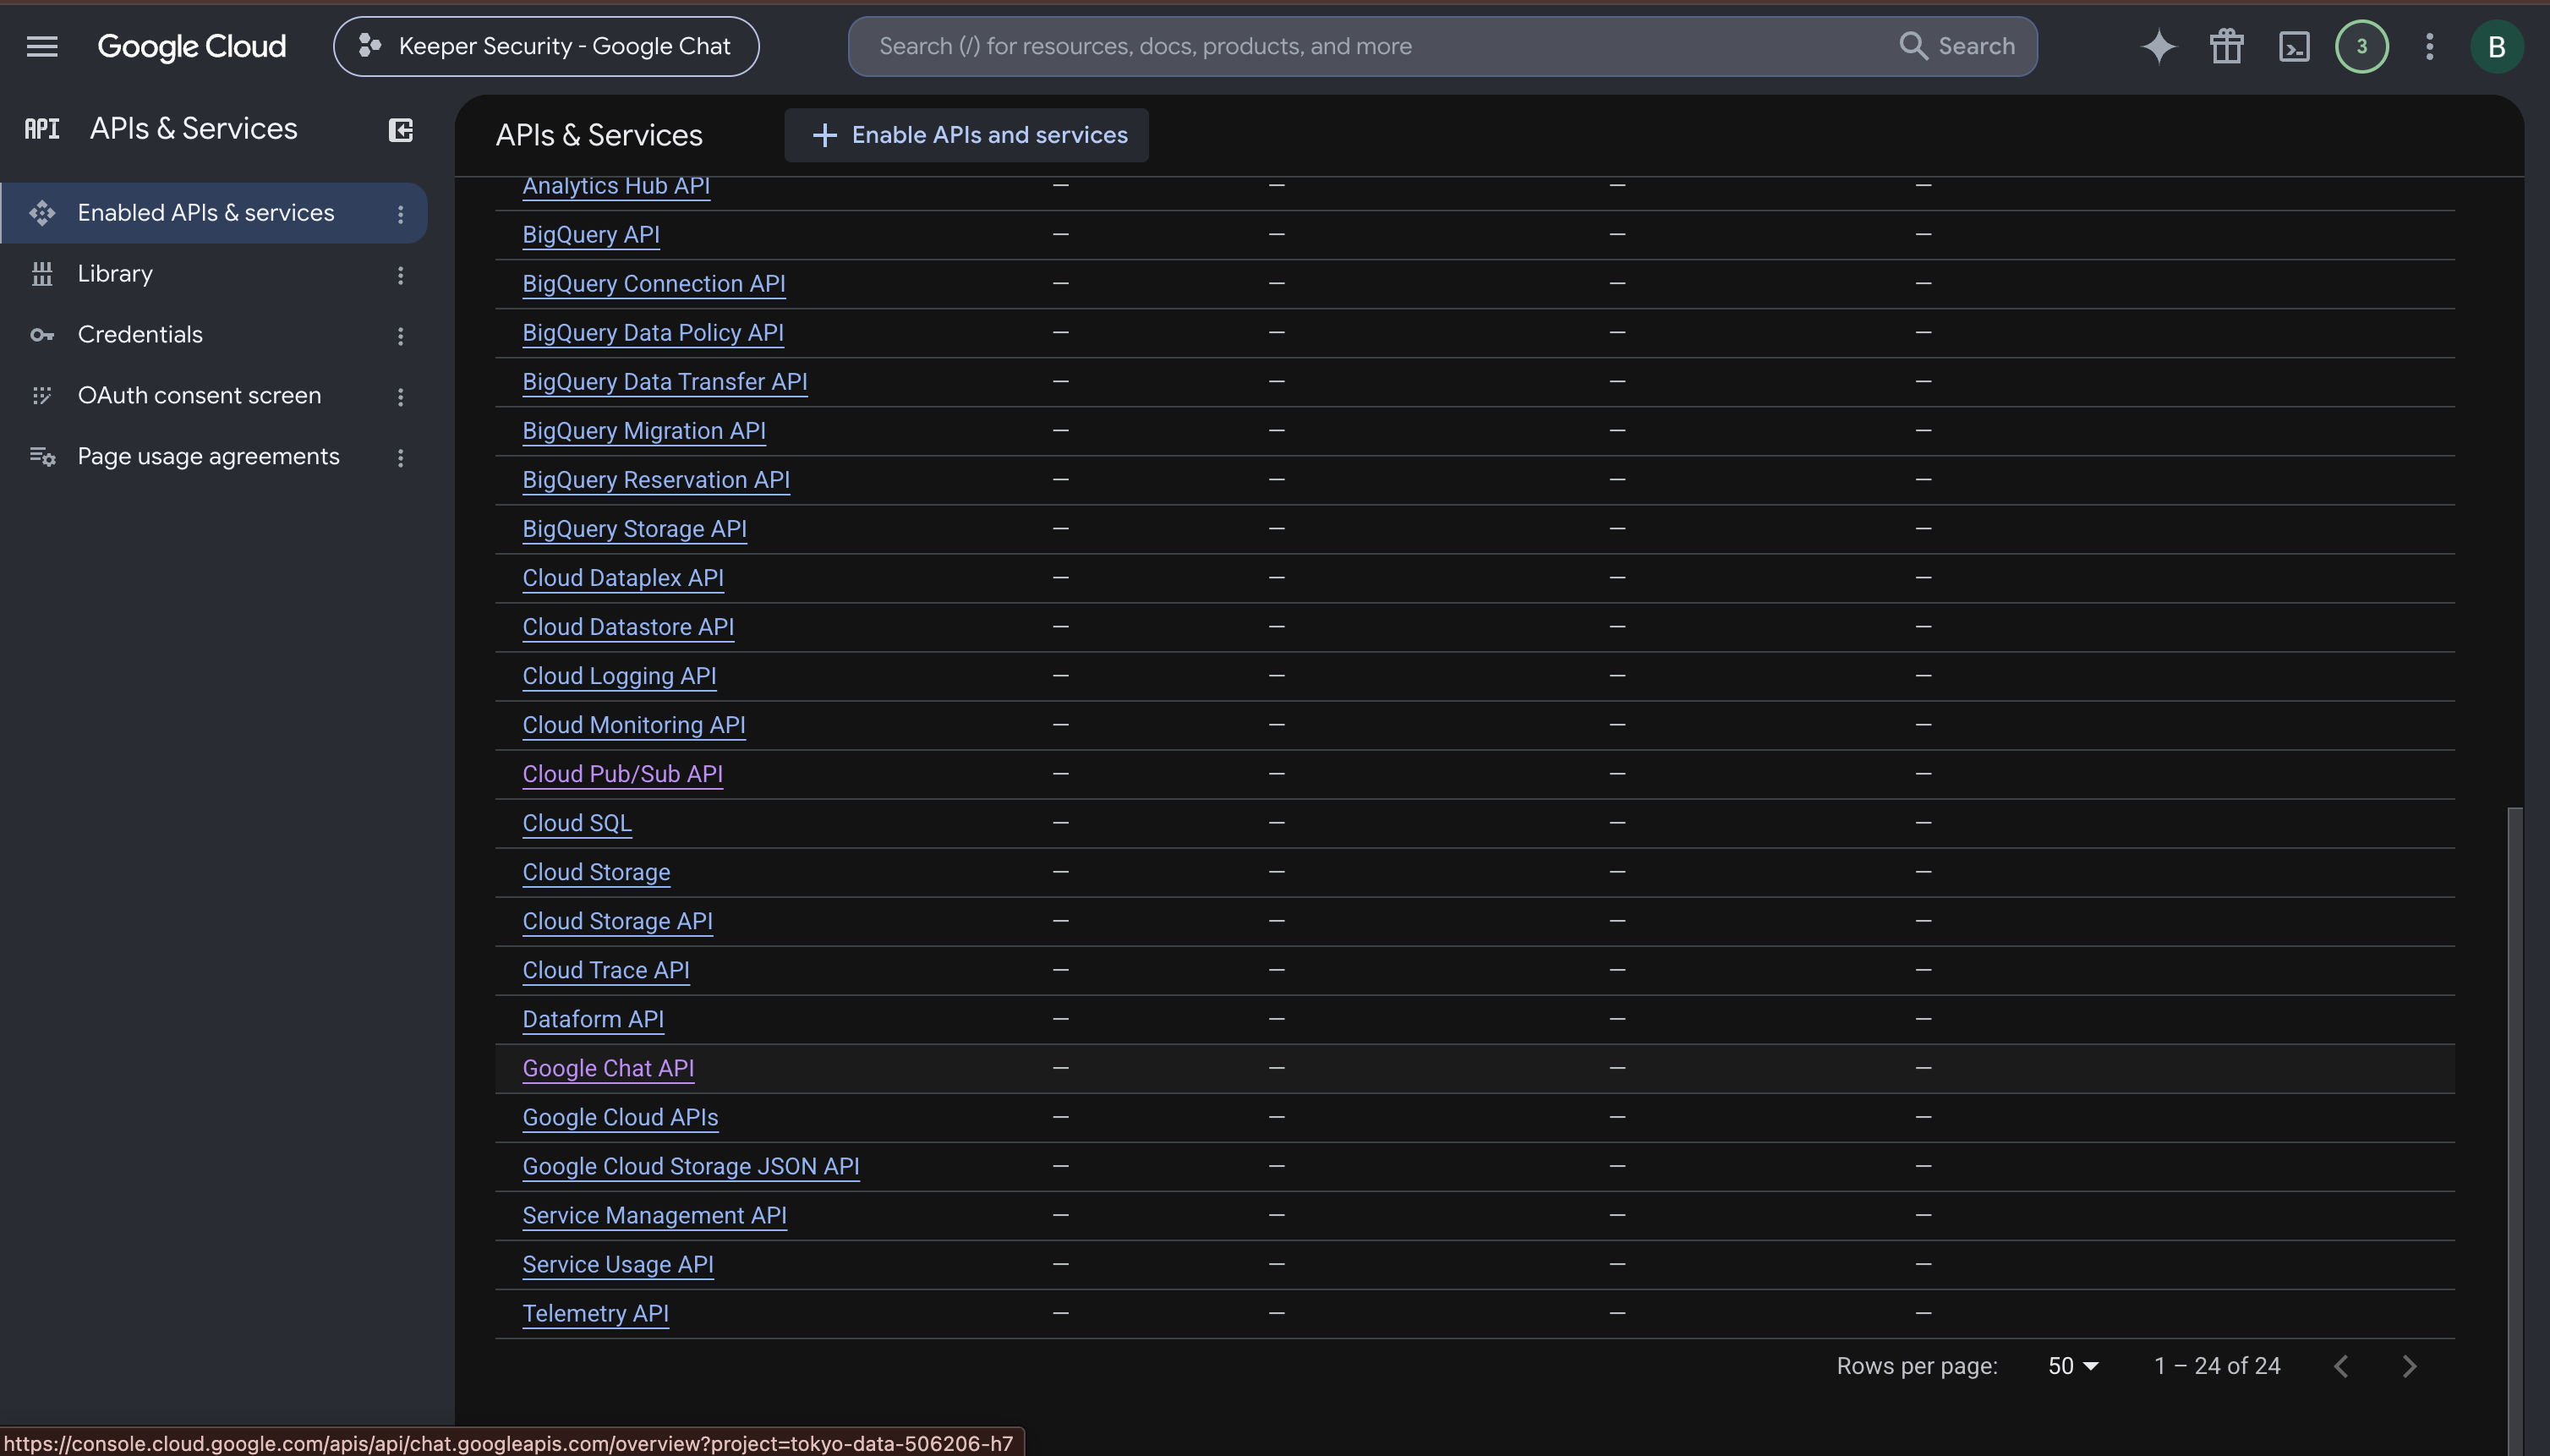
Task: Open more options beside Library
Action: (400, 275)
